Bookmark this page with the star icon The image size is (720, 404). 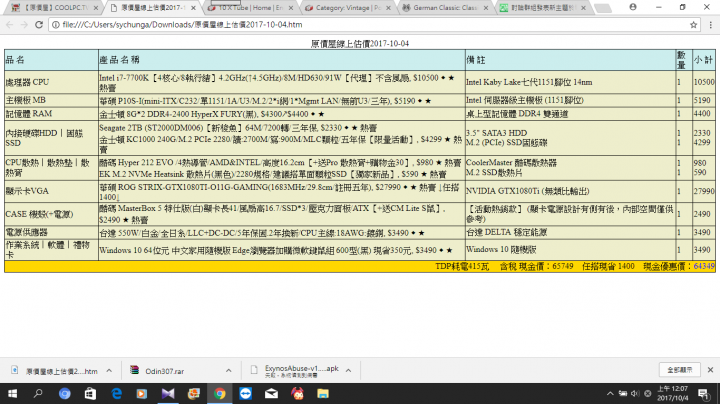(693, 25)
